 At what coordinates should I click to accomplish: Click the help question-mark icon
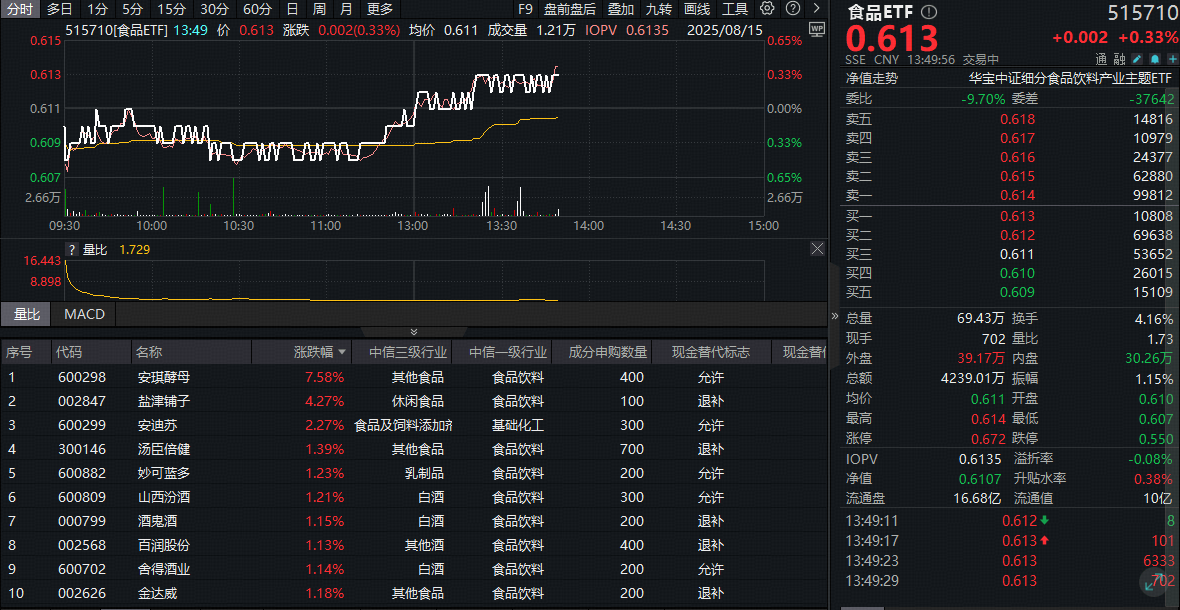791,9
